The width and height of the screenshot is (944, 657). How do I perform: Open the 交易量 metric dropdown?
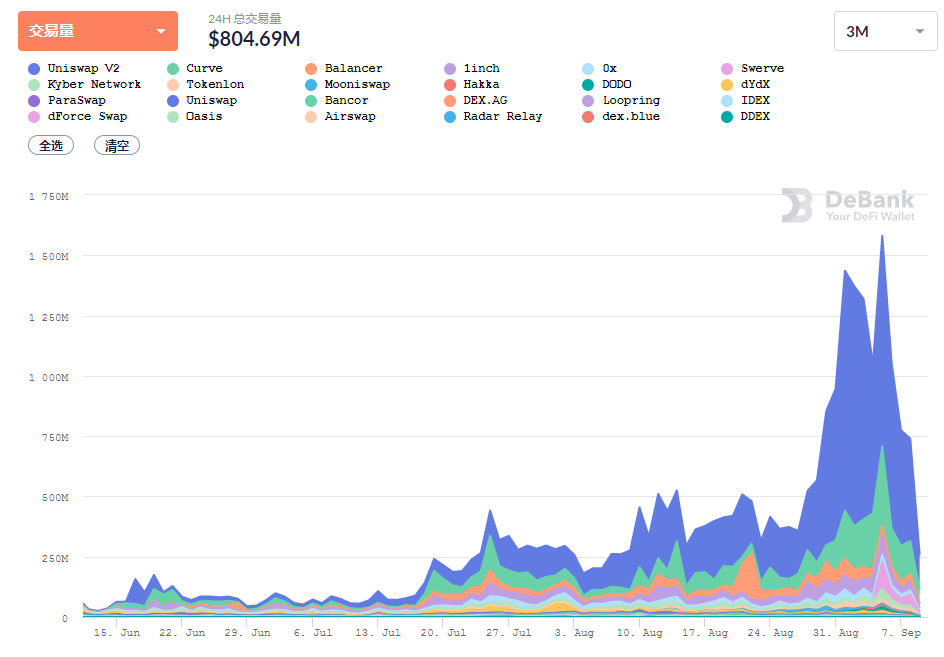98,31
